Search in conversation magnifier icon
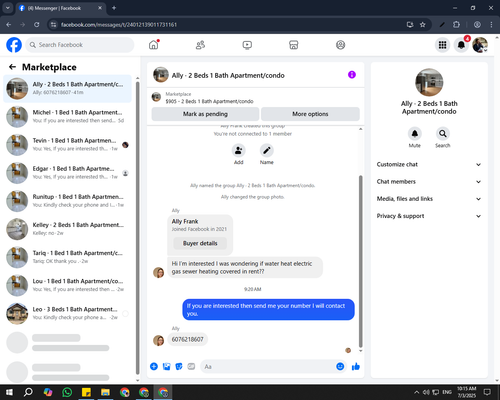The image size is (500, 400). pos(443,134)
